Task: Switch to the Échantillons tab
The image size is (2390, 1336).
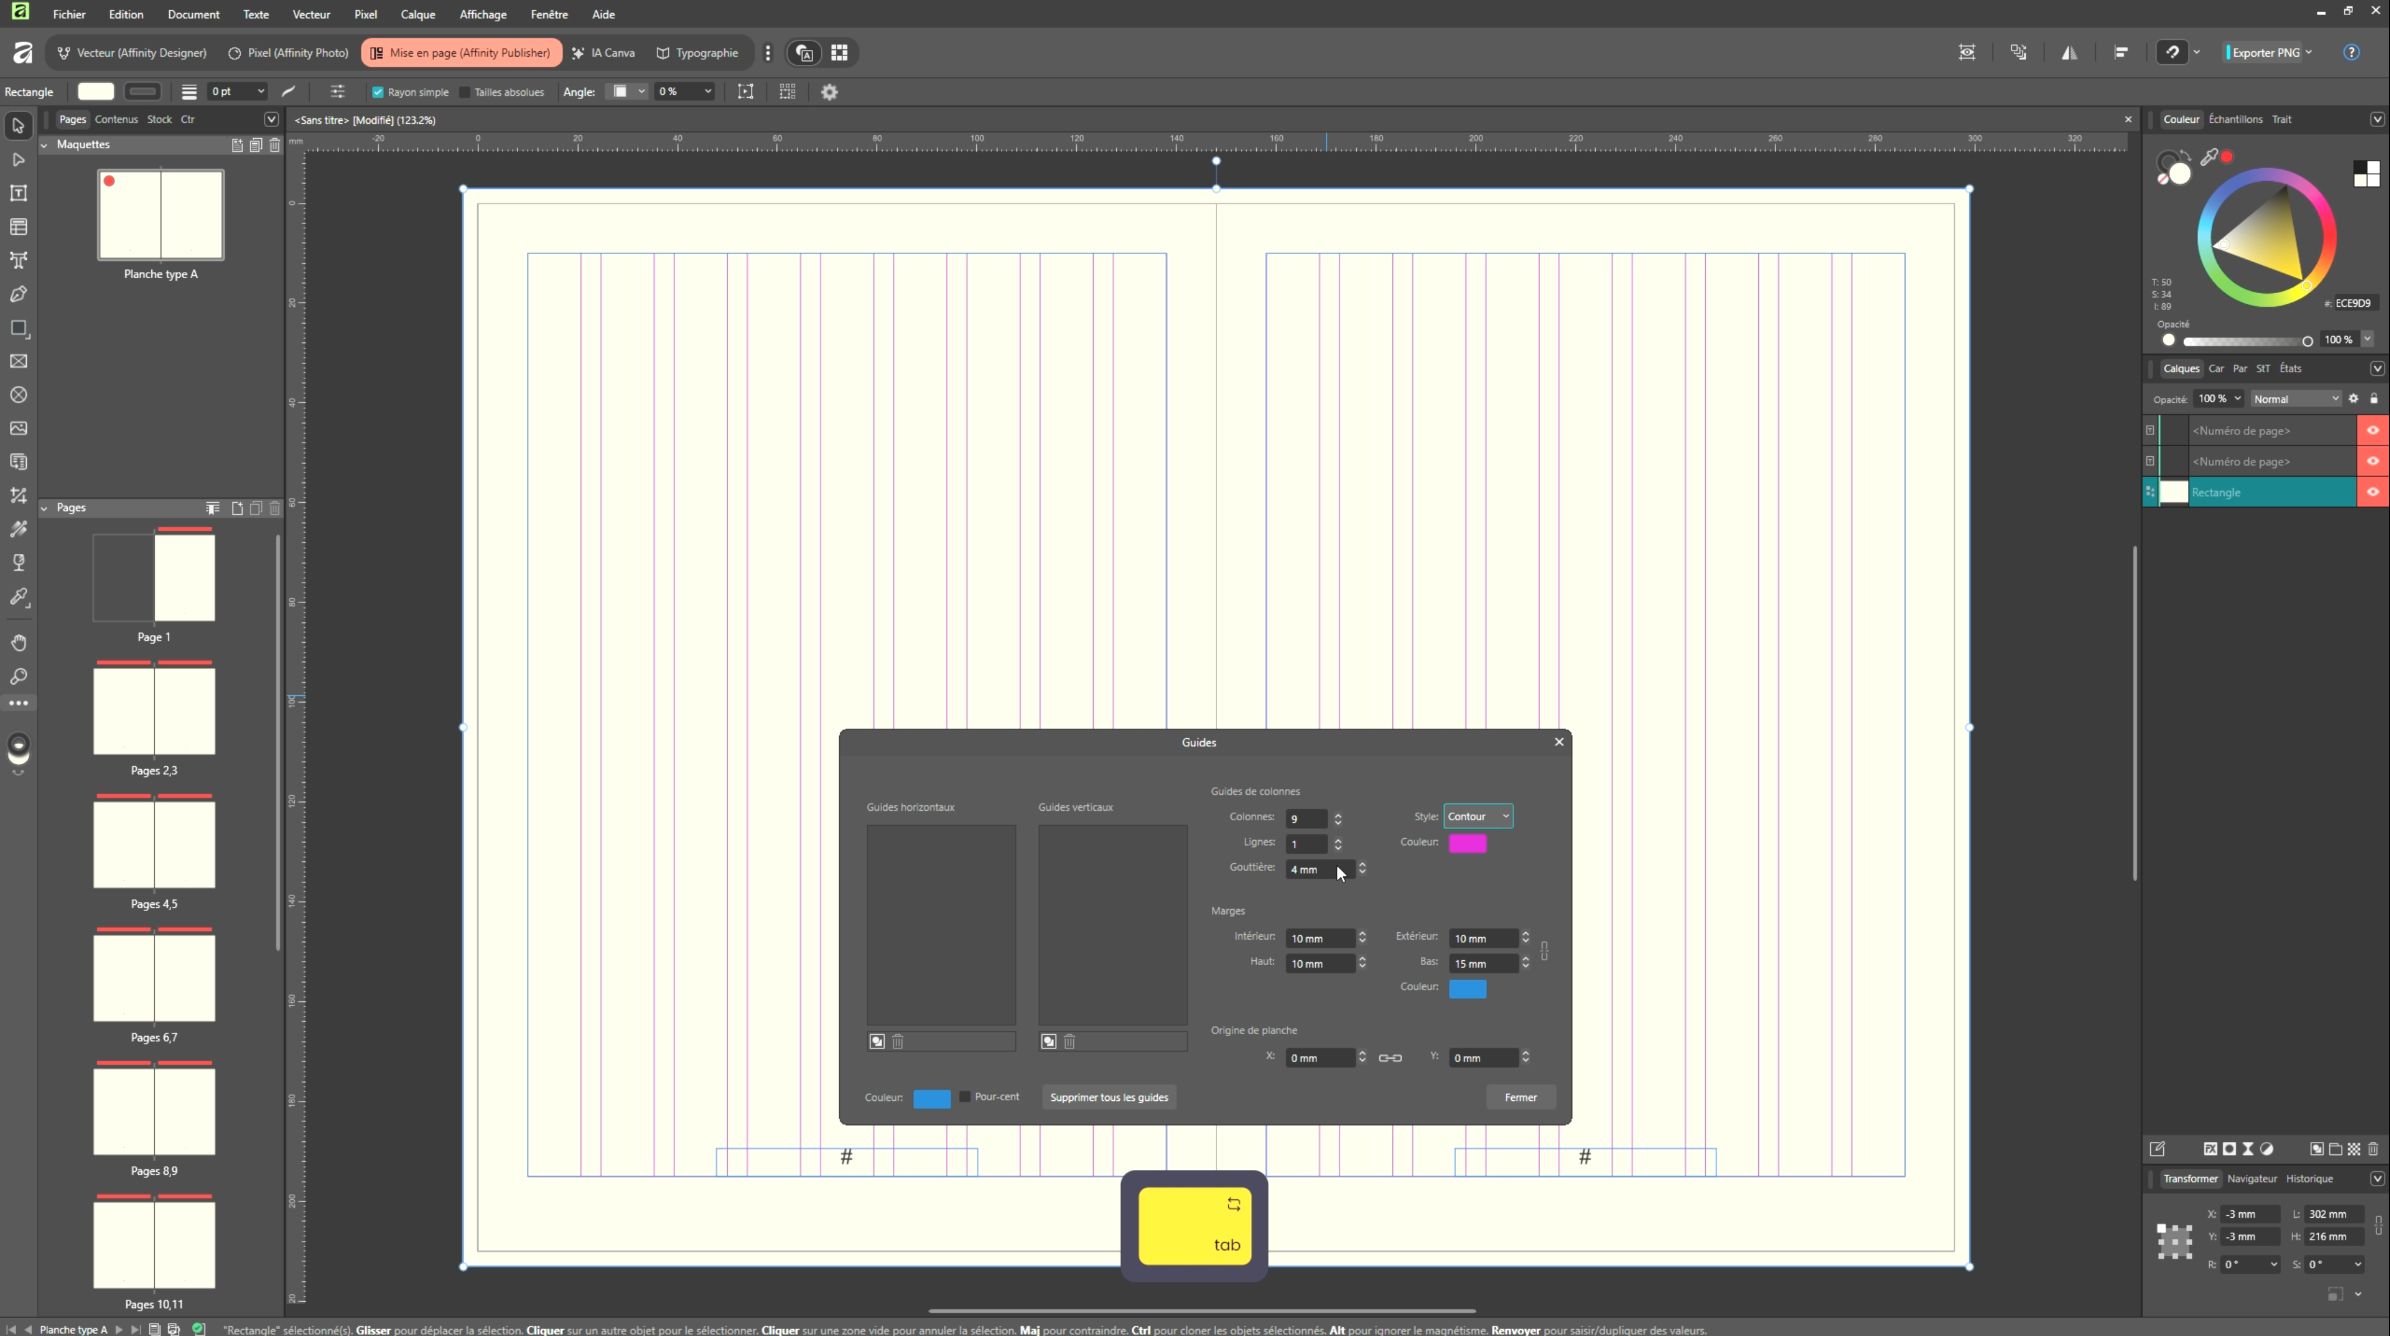Action: tap(2235, 119)
